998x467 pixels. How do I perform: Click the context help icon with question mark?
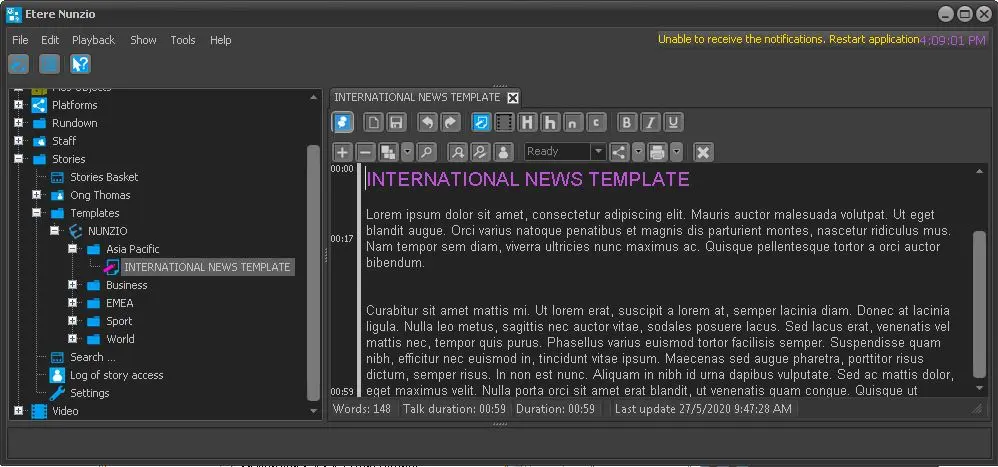[x=80, y=64]
